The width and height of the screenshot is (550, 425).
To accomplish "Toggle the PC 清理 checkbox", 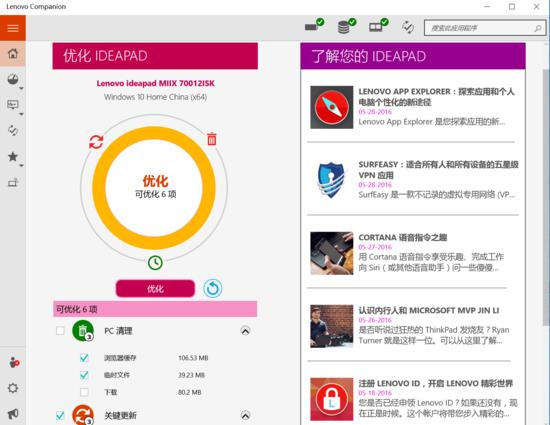I will point(60,331).
